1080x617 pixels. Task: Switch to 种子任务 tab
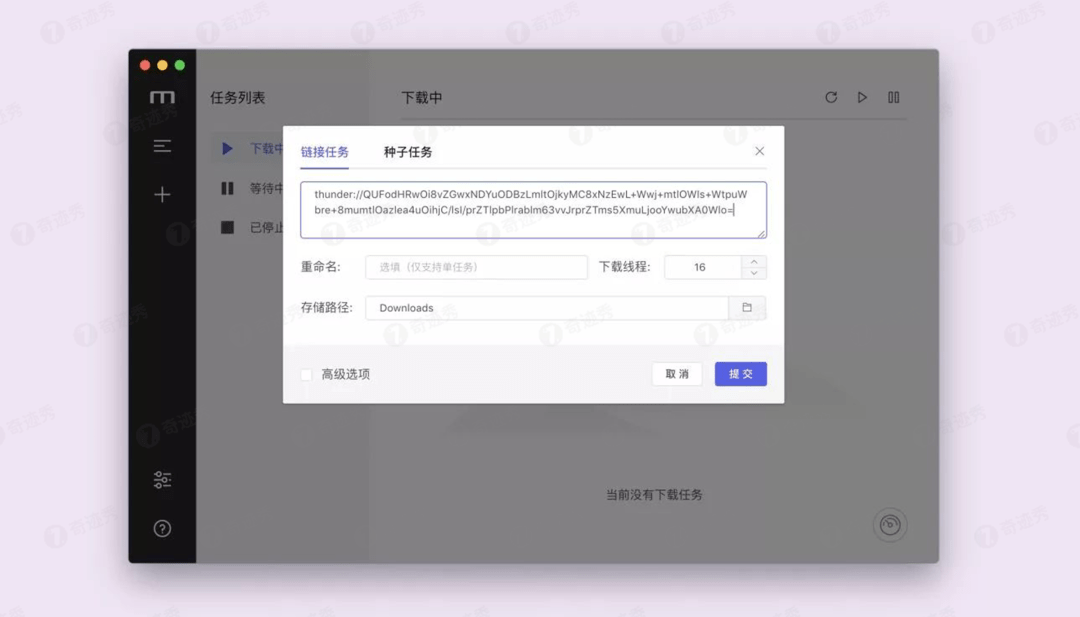[408, 151]
